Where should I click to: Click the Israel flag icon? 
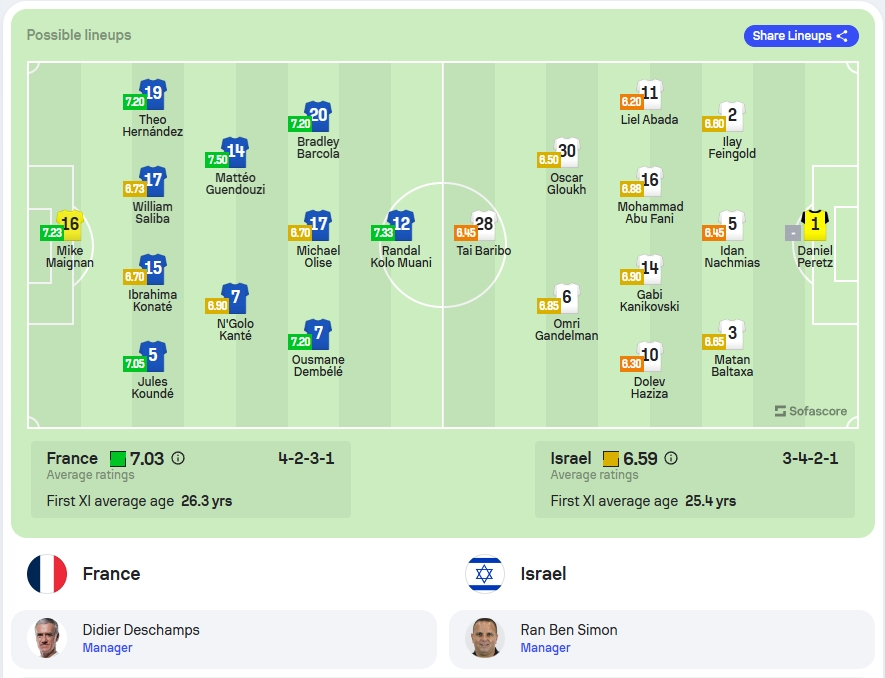click(485, 574)
